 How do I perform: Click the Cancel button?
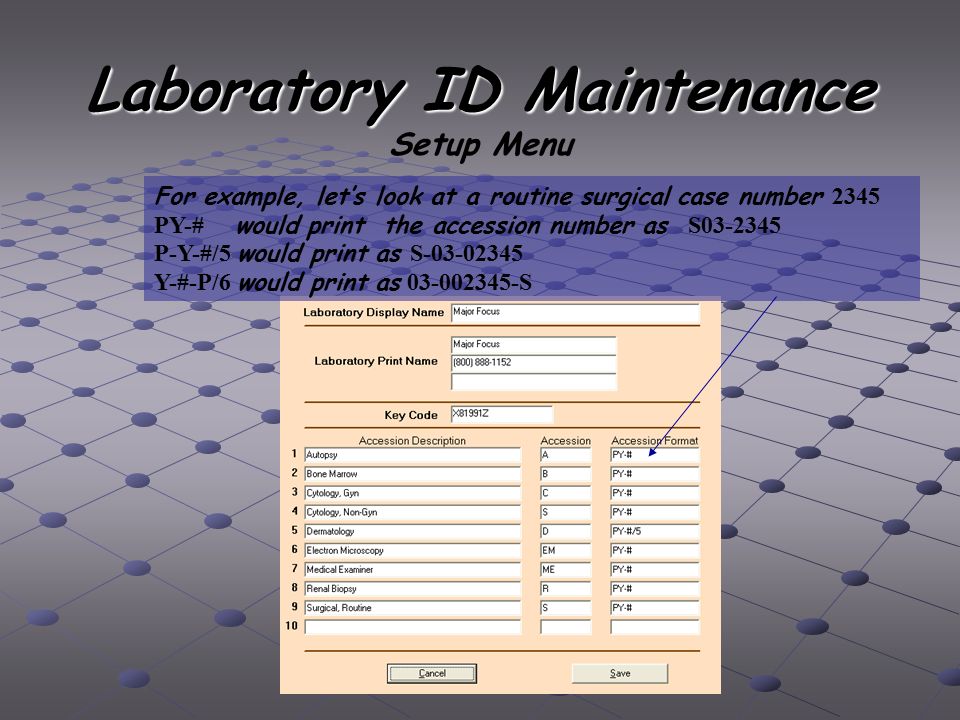tap(432, 673)
